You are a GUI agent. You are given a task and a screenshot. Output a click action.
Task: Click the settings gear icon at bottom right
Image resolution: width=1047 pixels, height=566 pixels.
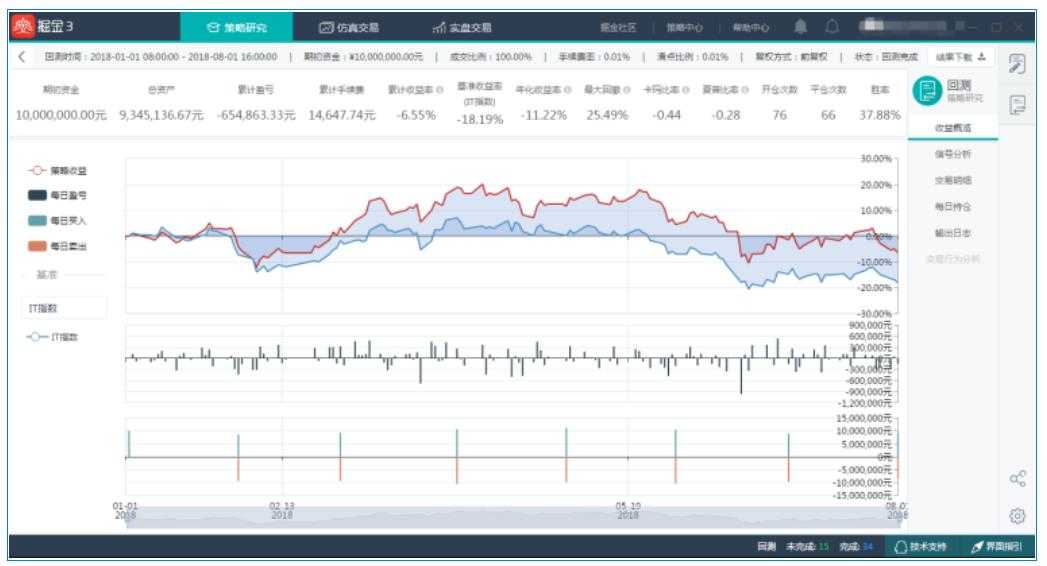tap(1017, 516)
